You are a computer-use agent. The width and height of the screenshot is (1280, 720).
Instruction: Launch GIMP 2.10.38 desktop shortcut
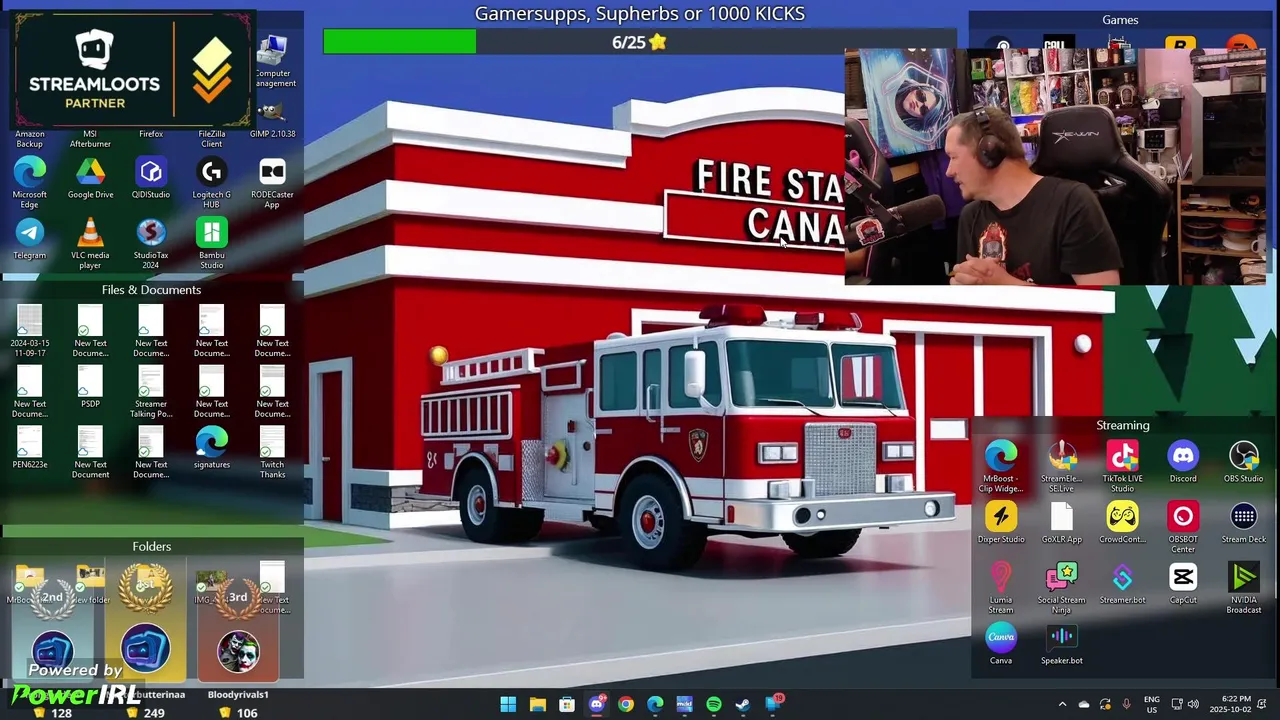coord(272,120)
